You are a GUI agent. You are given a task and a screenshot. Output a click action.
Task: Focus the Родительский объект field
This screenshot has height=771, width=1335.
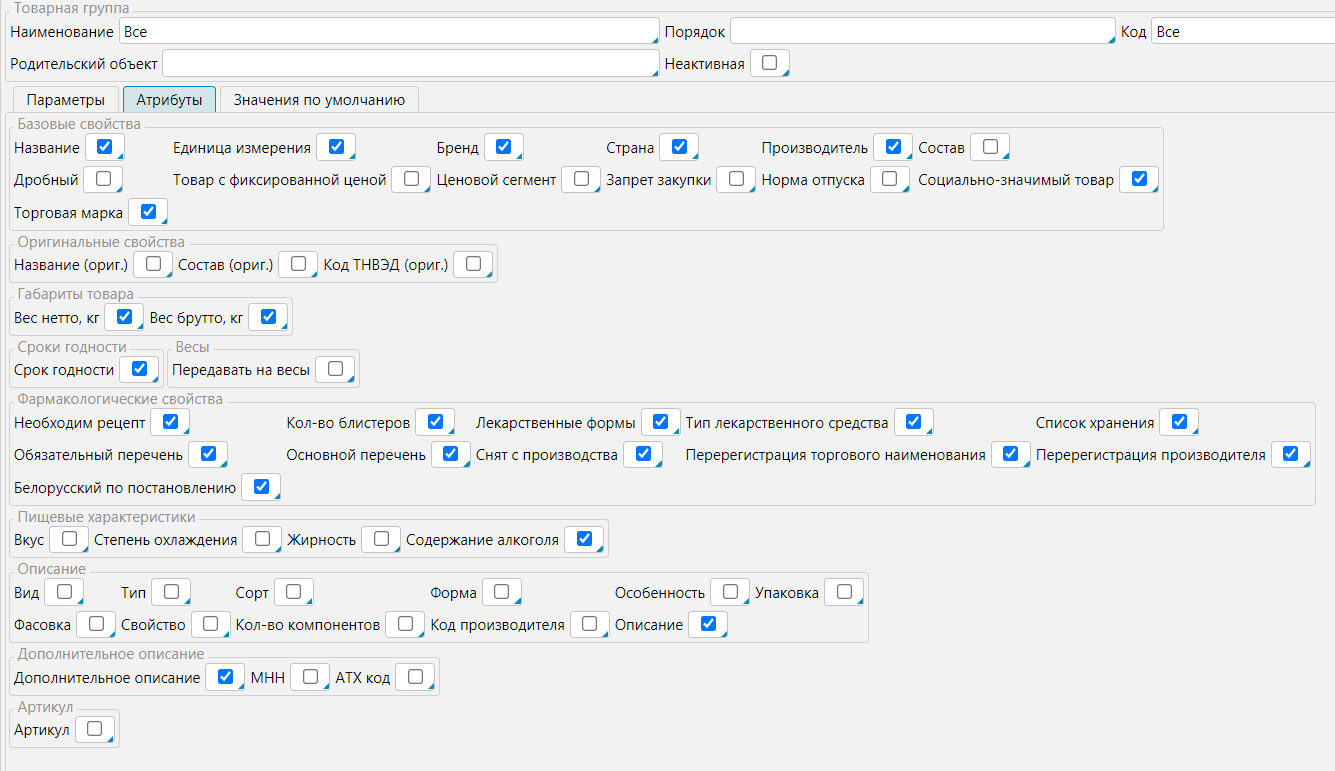pos(409,64)
